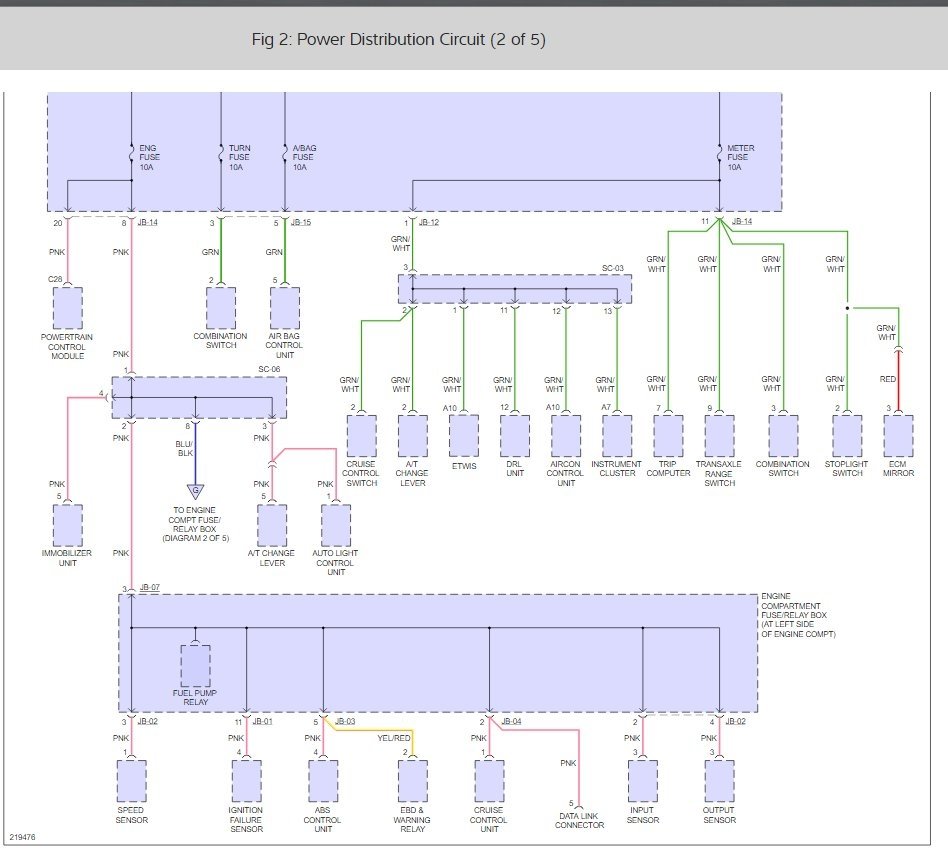This screenshot has width=948, height=852.
Task: Select the 'YEL/RED' wire color label
Action: [394, 738]
